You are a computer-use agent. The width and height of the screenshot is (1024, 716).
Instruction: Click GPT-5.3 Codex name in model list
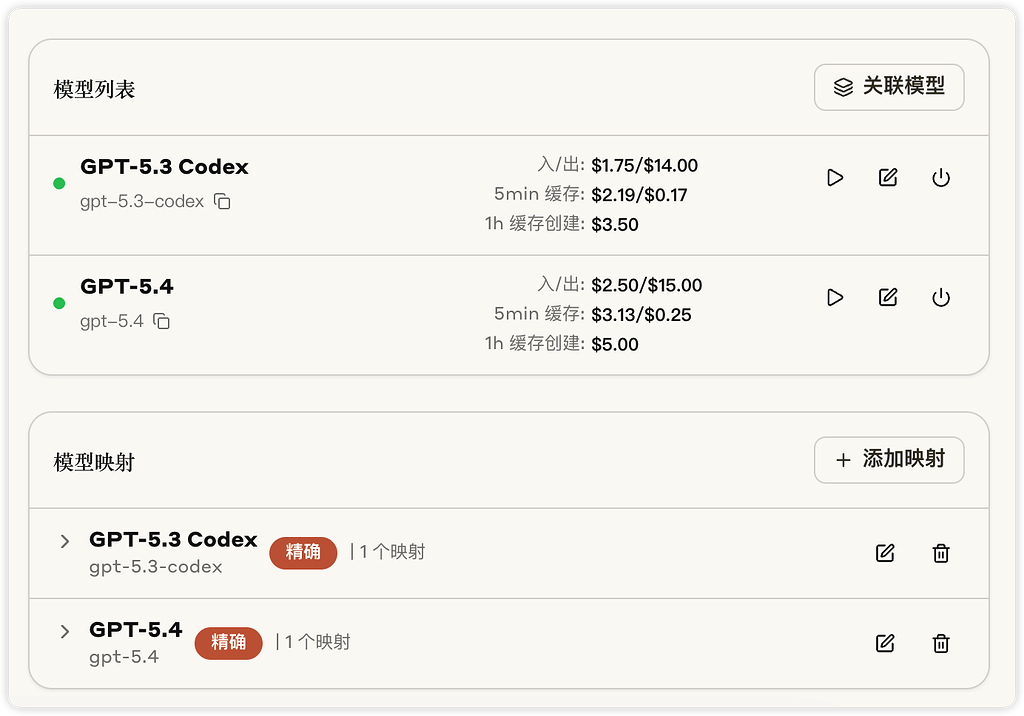pos(164,167)
